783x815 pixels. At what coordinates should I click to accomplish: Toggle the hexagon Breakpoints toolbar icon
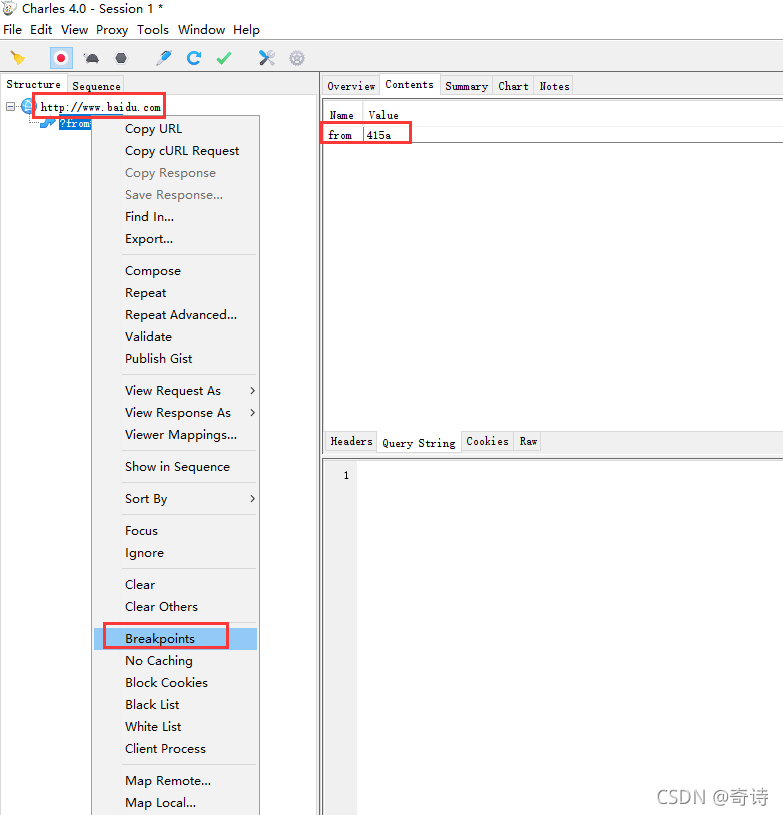pyautogui.click(x=121, y=58)
